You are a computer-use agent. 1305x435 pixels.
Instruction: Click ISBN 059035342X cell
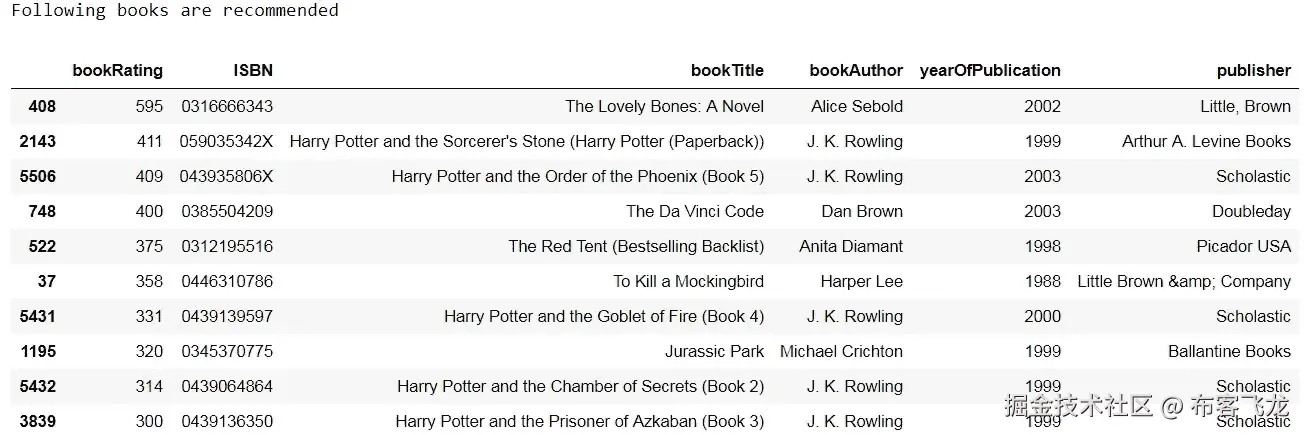(226, 141)
